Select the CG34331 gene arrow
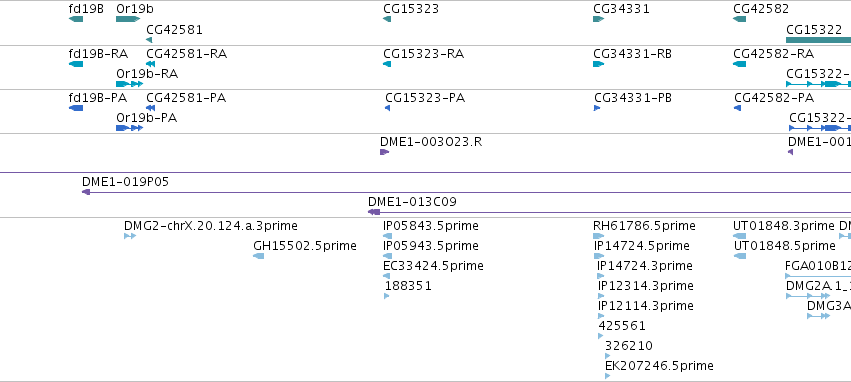 (x=599, y=19)
